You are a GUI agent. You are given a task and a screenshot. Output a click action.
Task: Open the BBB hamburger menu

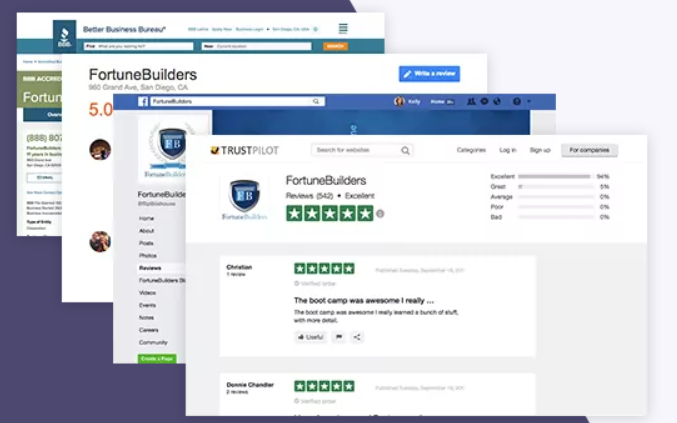point(343,28)
